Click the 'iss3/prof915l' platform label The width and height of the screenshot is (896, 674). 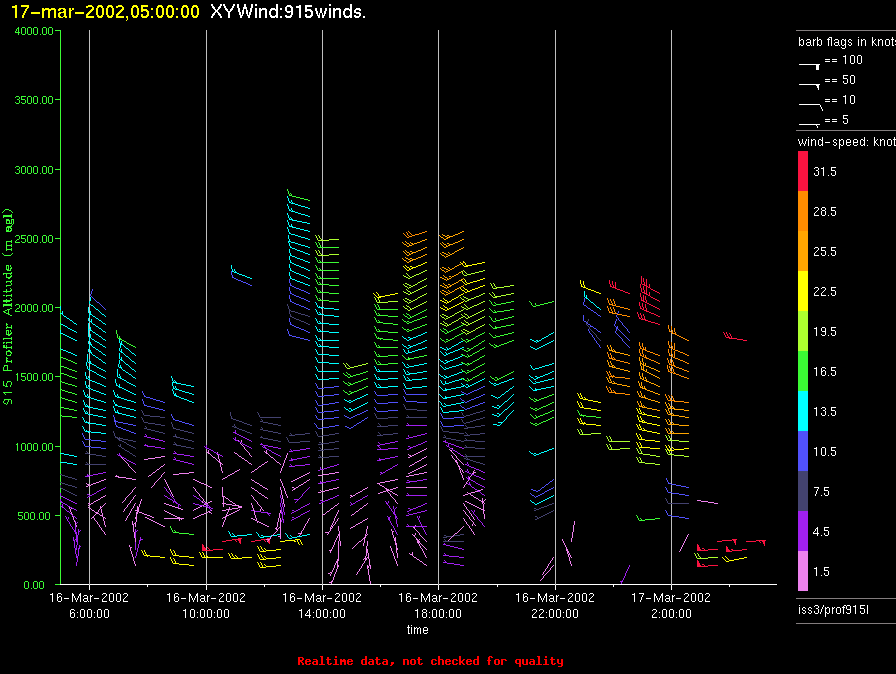point(833,610)
